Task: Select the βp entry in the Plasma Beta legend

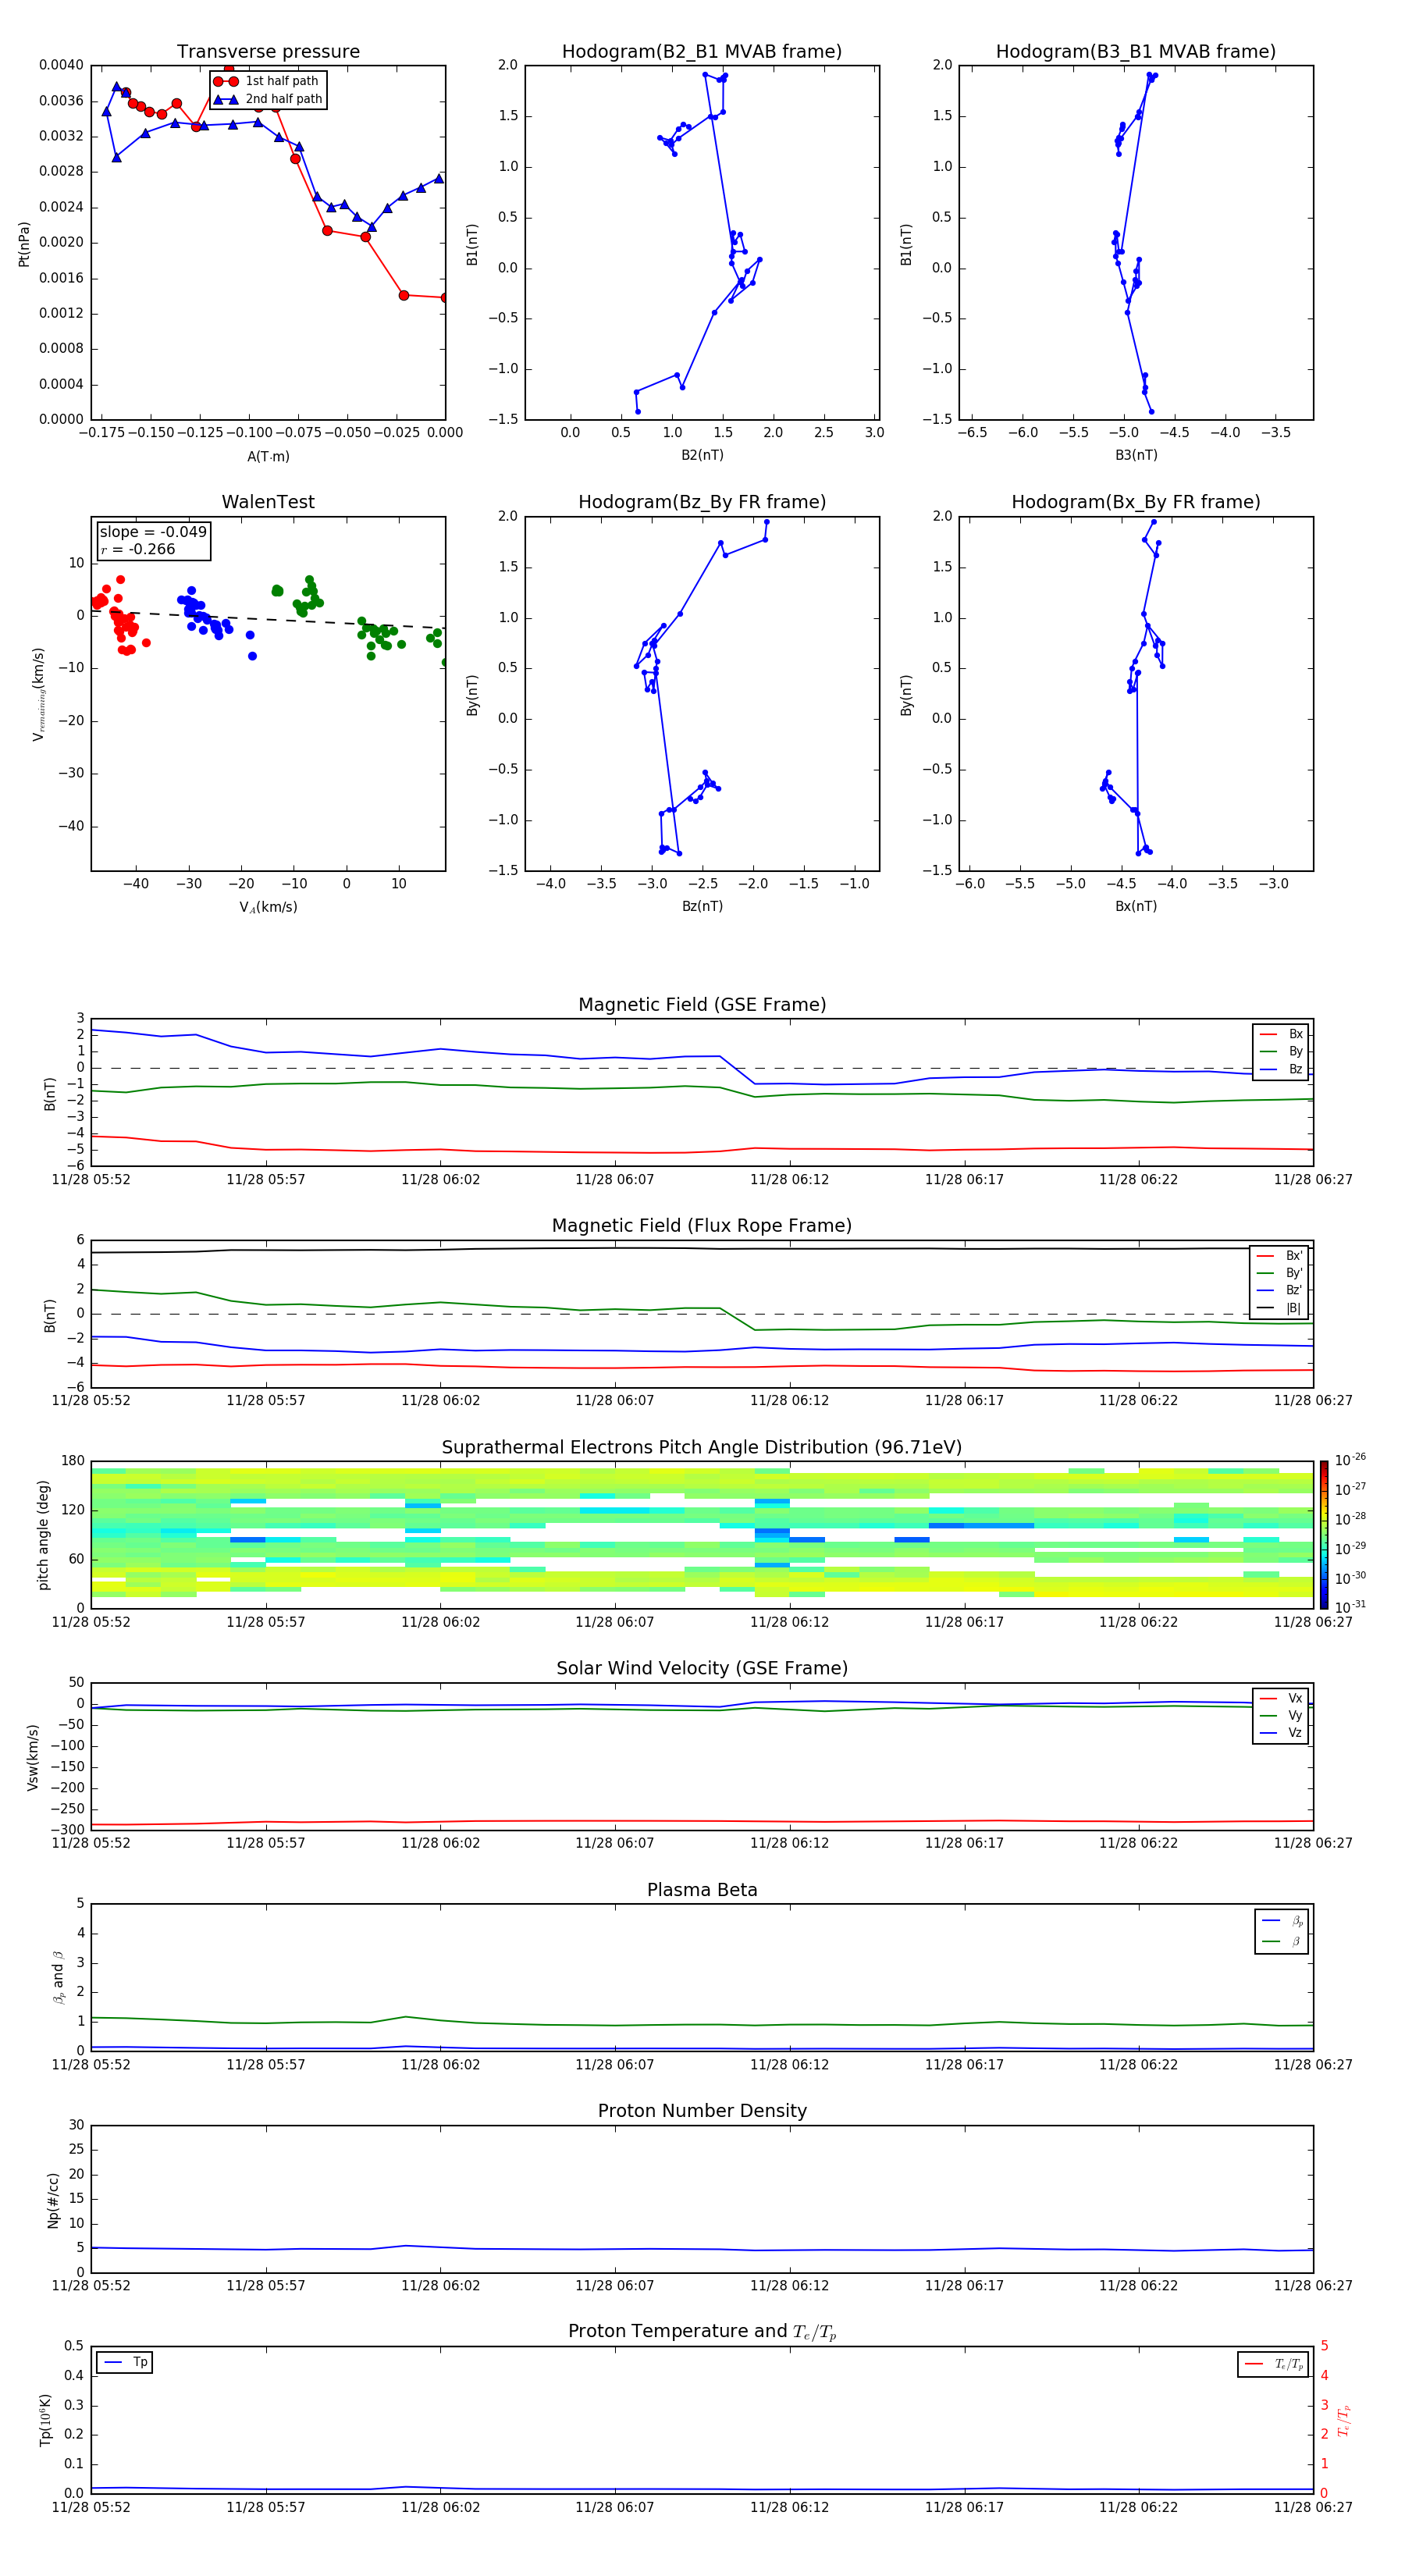Action: tap(1282, 1921)
